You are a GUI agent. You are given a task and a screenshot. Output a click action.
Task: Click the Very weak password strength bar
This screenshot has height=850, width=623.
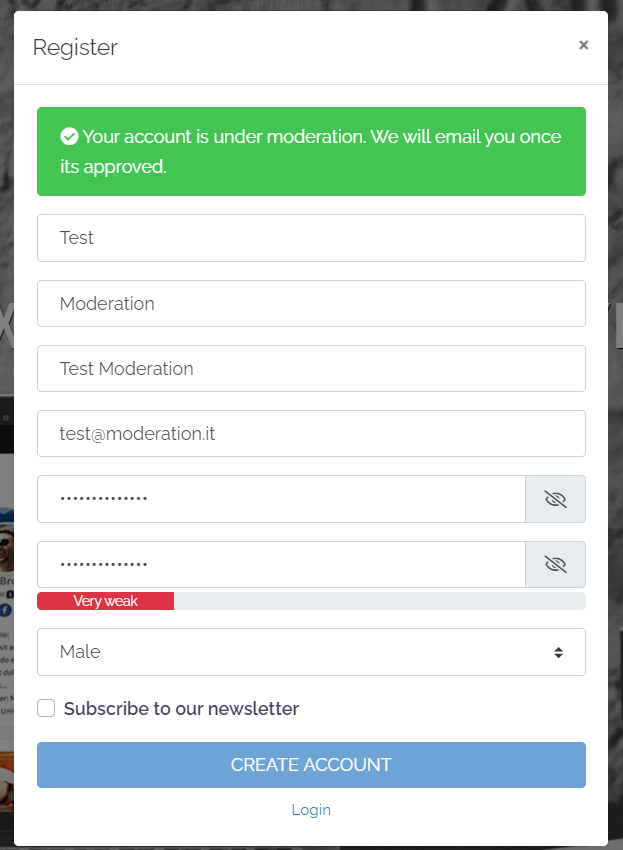coord(105,600)
